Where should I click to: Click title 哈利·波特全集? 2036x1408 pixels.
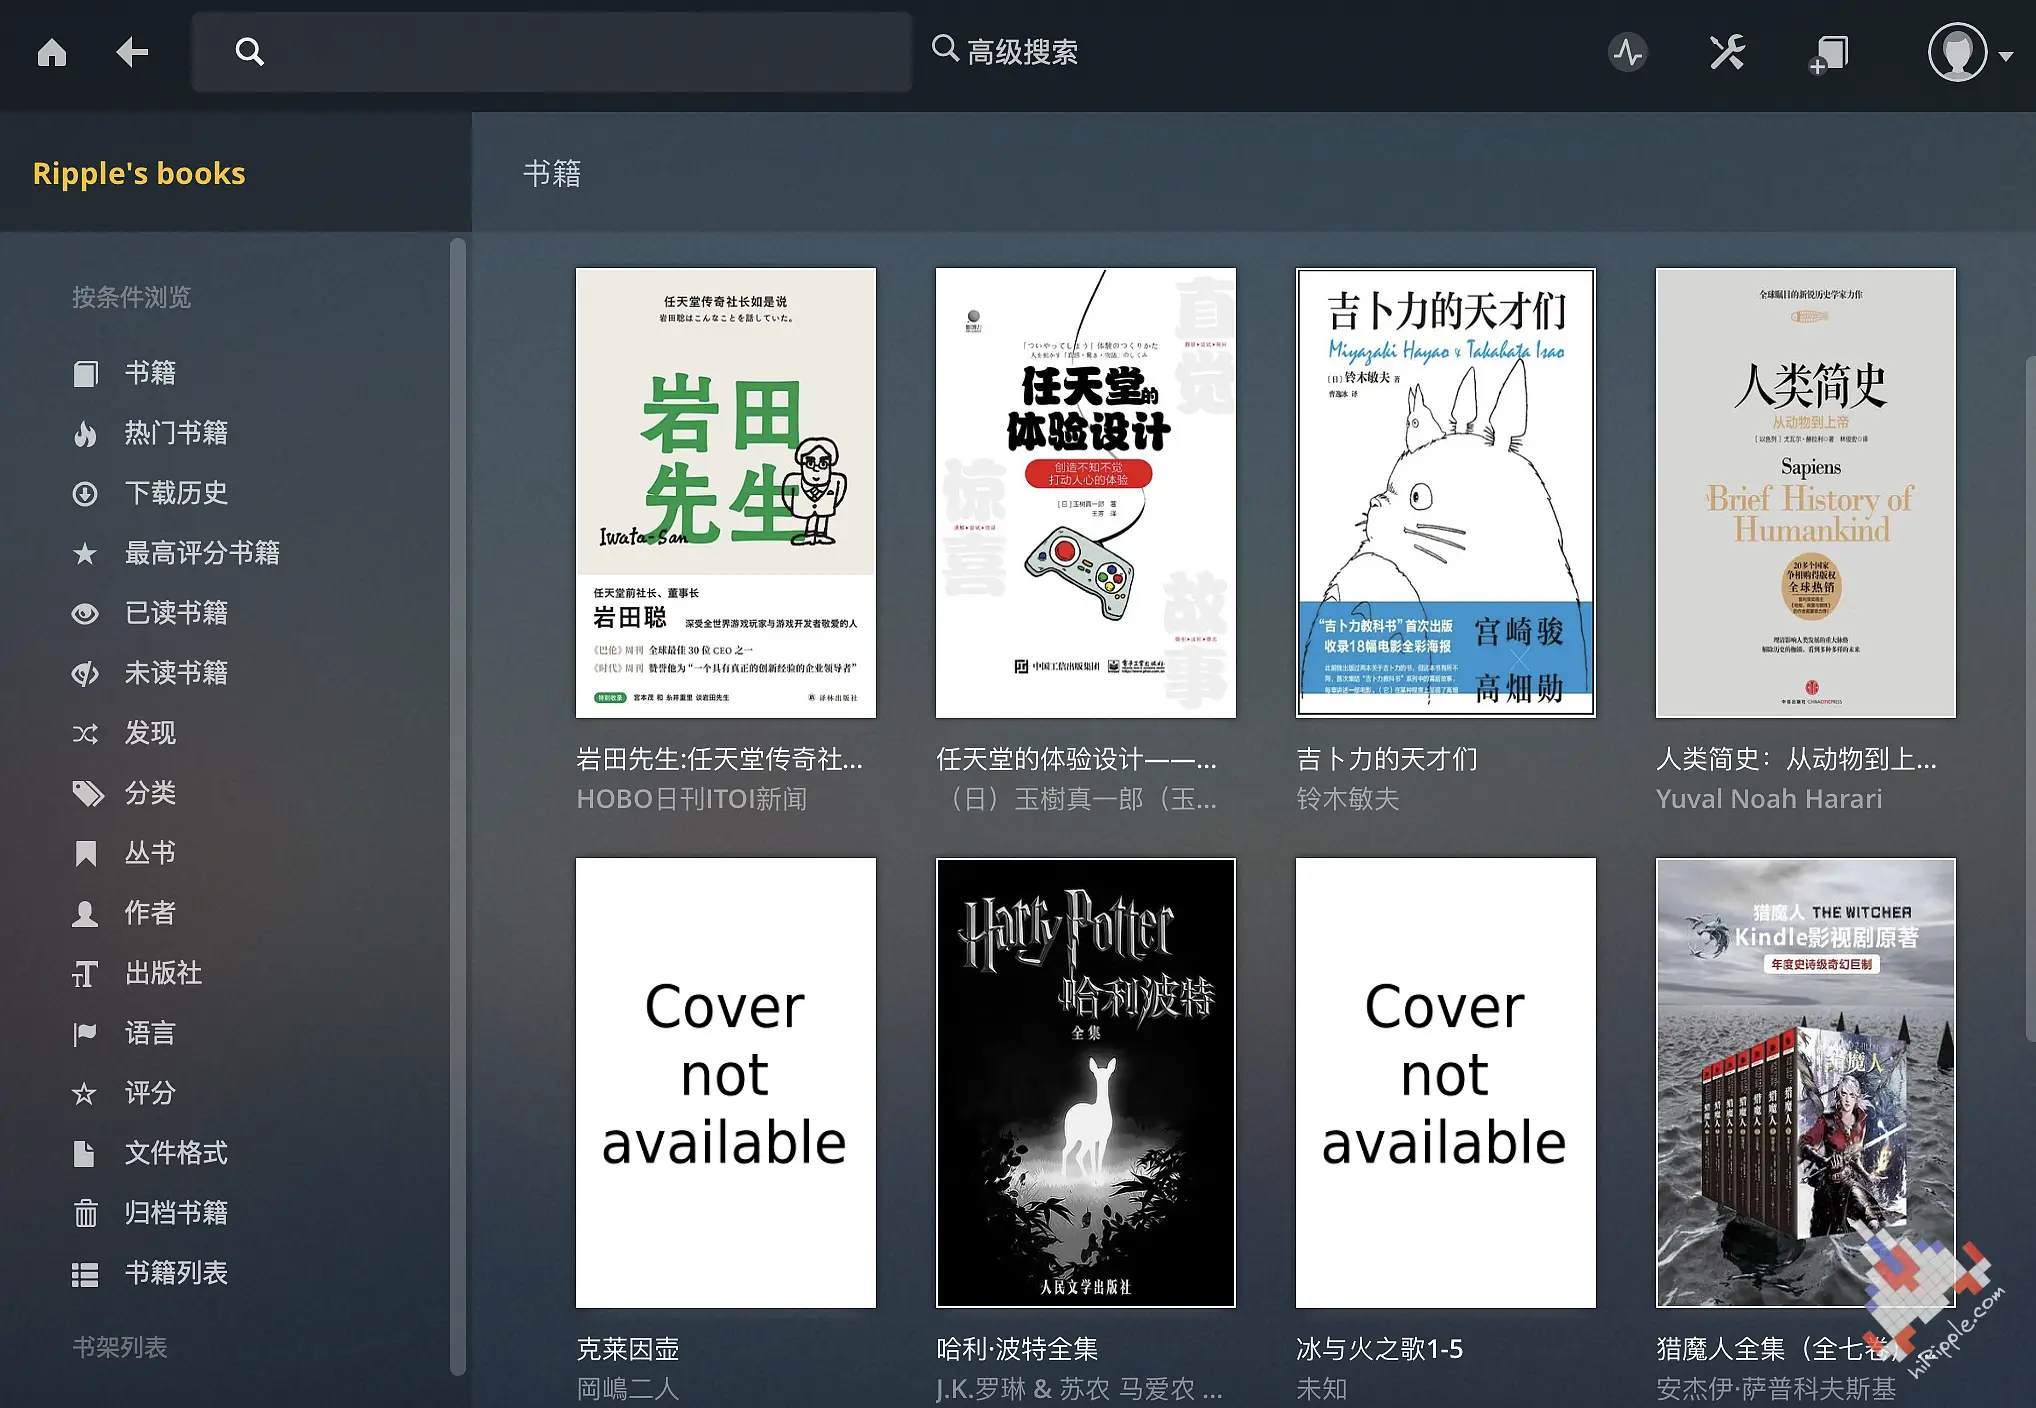click(x=1017, y=1349)
